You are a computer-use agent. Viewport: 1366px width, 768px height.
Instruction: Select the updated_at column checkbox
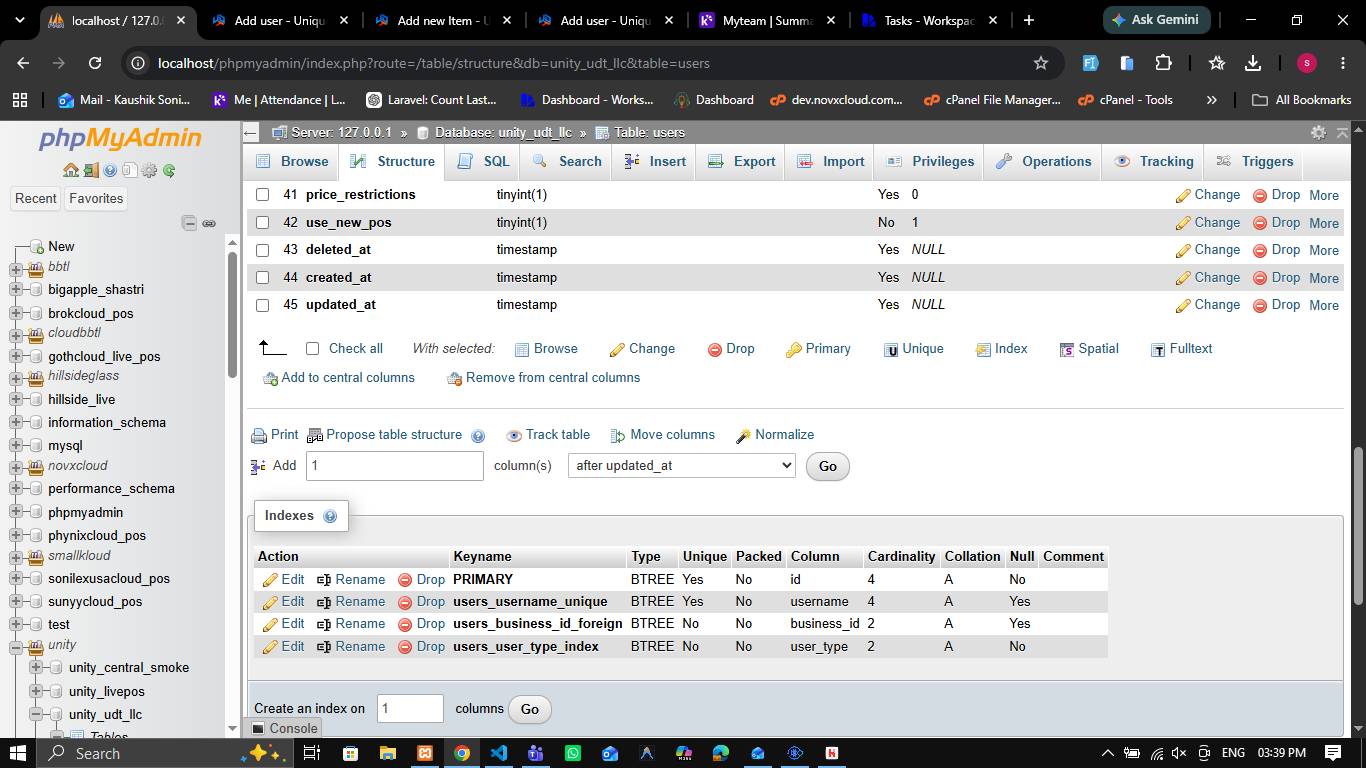(x=262, y=305)
